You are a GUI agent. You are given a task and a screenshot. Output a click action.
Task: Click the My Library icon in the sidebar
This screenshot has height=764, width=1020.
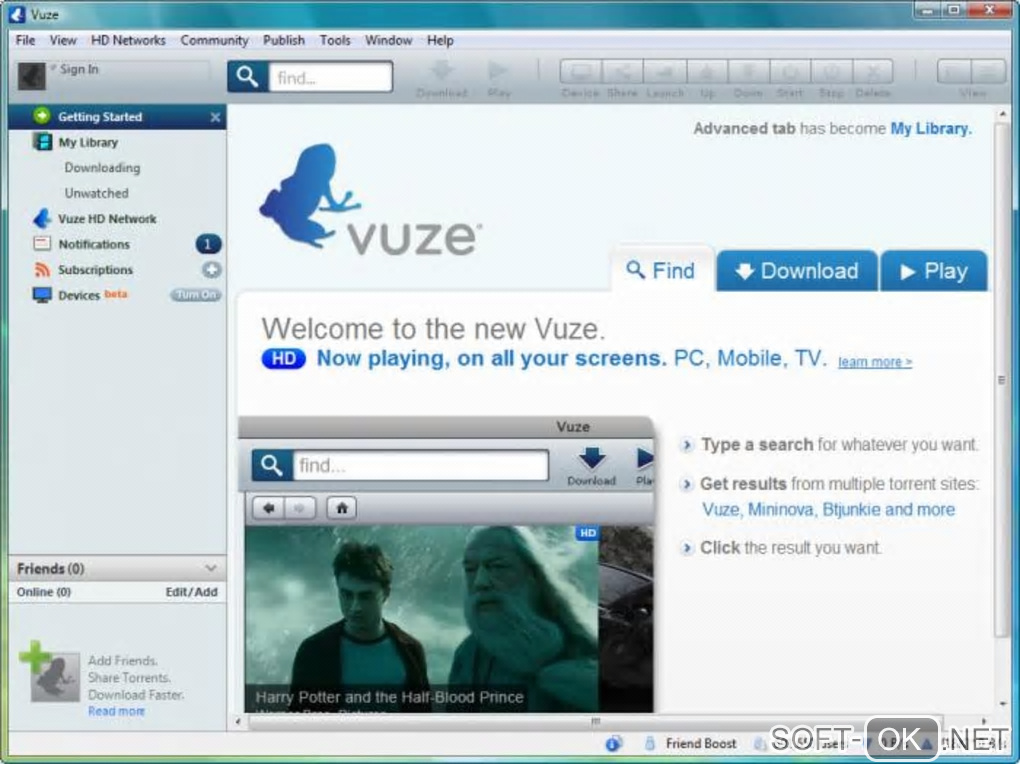tap(42, 141)
